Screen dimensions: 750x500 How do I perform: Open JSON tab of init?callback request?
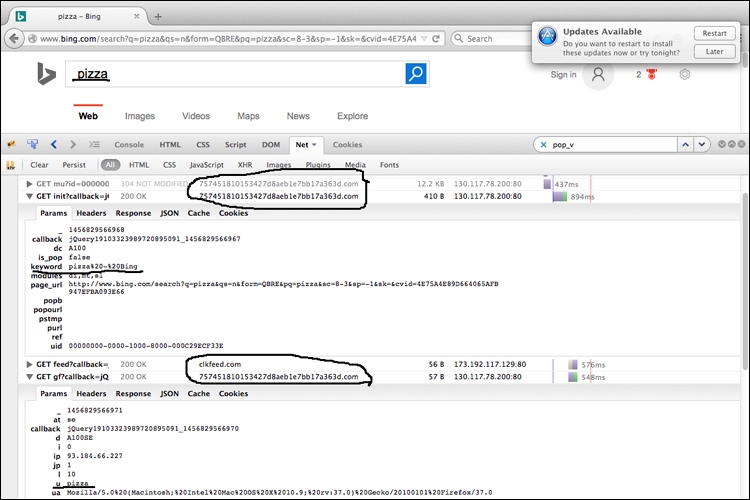[169, 213]
